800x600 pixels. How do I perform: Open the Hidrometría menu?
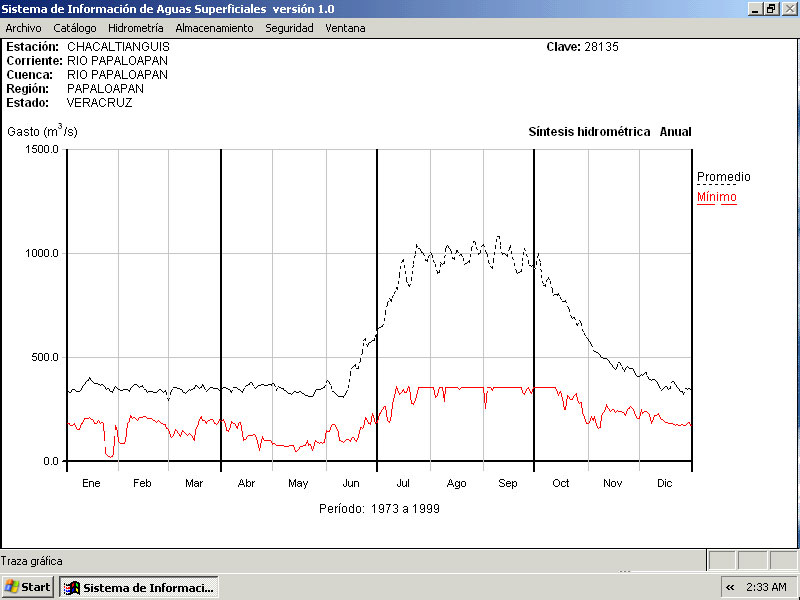click(135, 28)
